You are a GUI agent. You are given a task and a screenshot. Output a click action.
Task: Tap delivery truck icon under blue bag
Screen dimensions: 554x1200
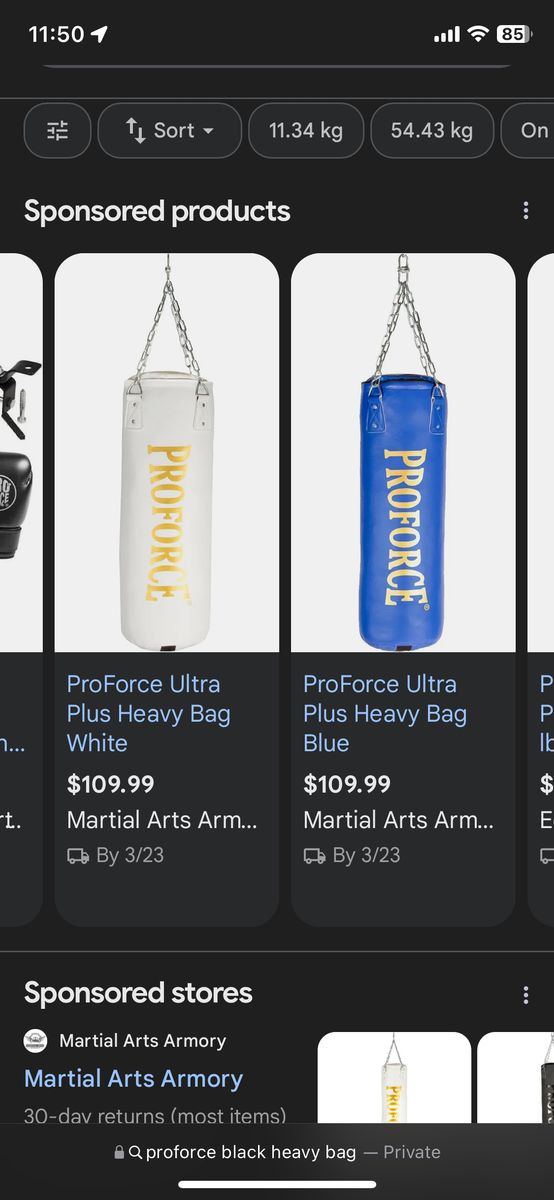[314, 856]
